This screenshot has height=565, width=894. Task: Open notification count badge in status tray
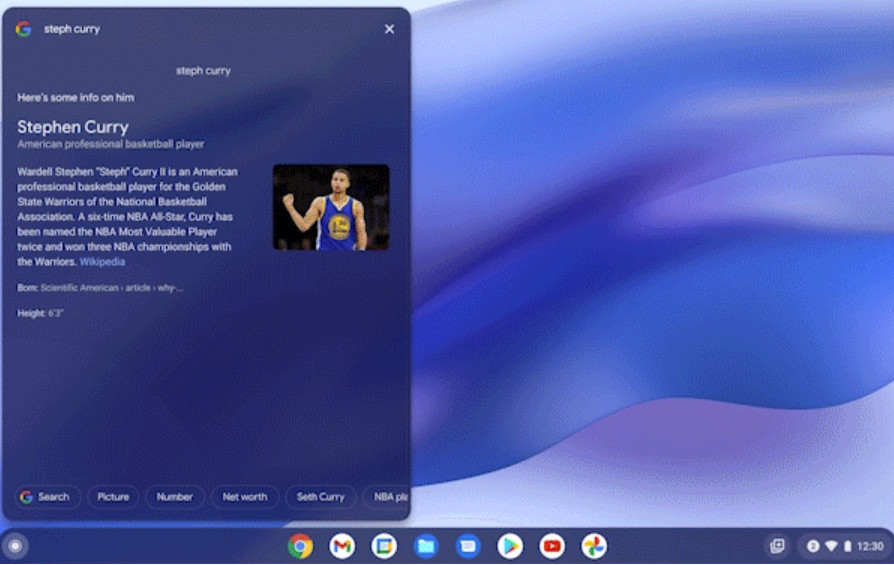pos(813,546)
